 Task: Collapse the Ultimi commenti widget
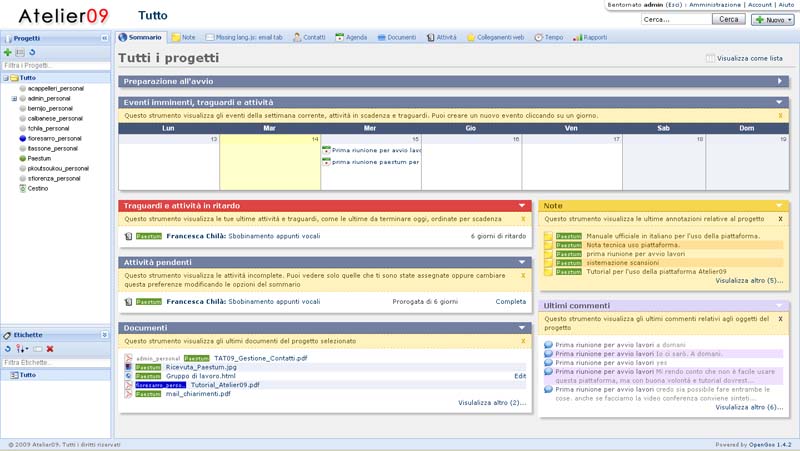coord(779,305)
